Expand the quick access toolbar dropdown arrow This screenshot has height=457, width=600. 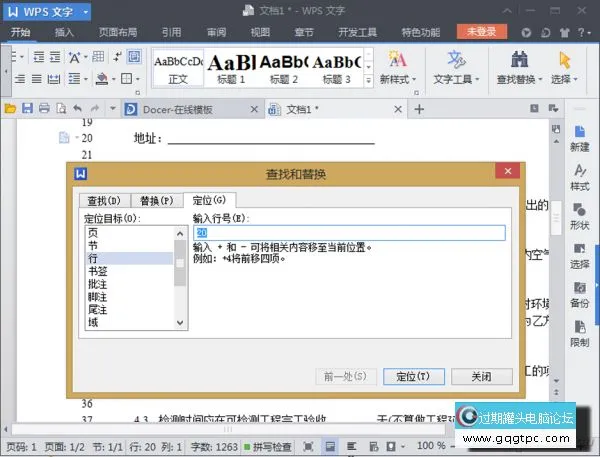[112, 109]
